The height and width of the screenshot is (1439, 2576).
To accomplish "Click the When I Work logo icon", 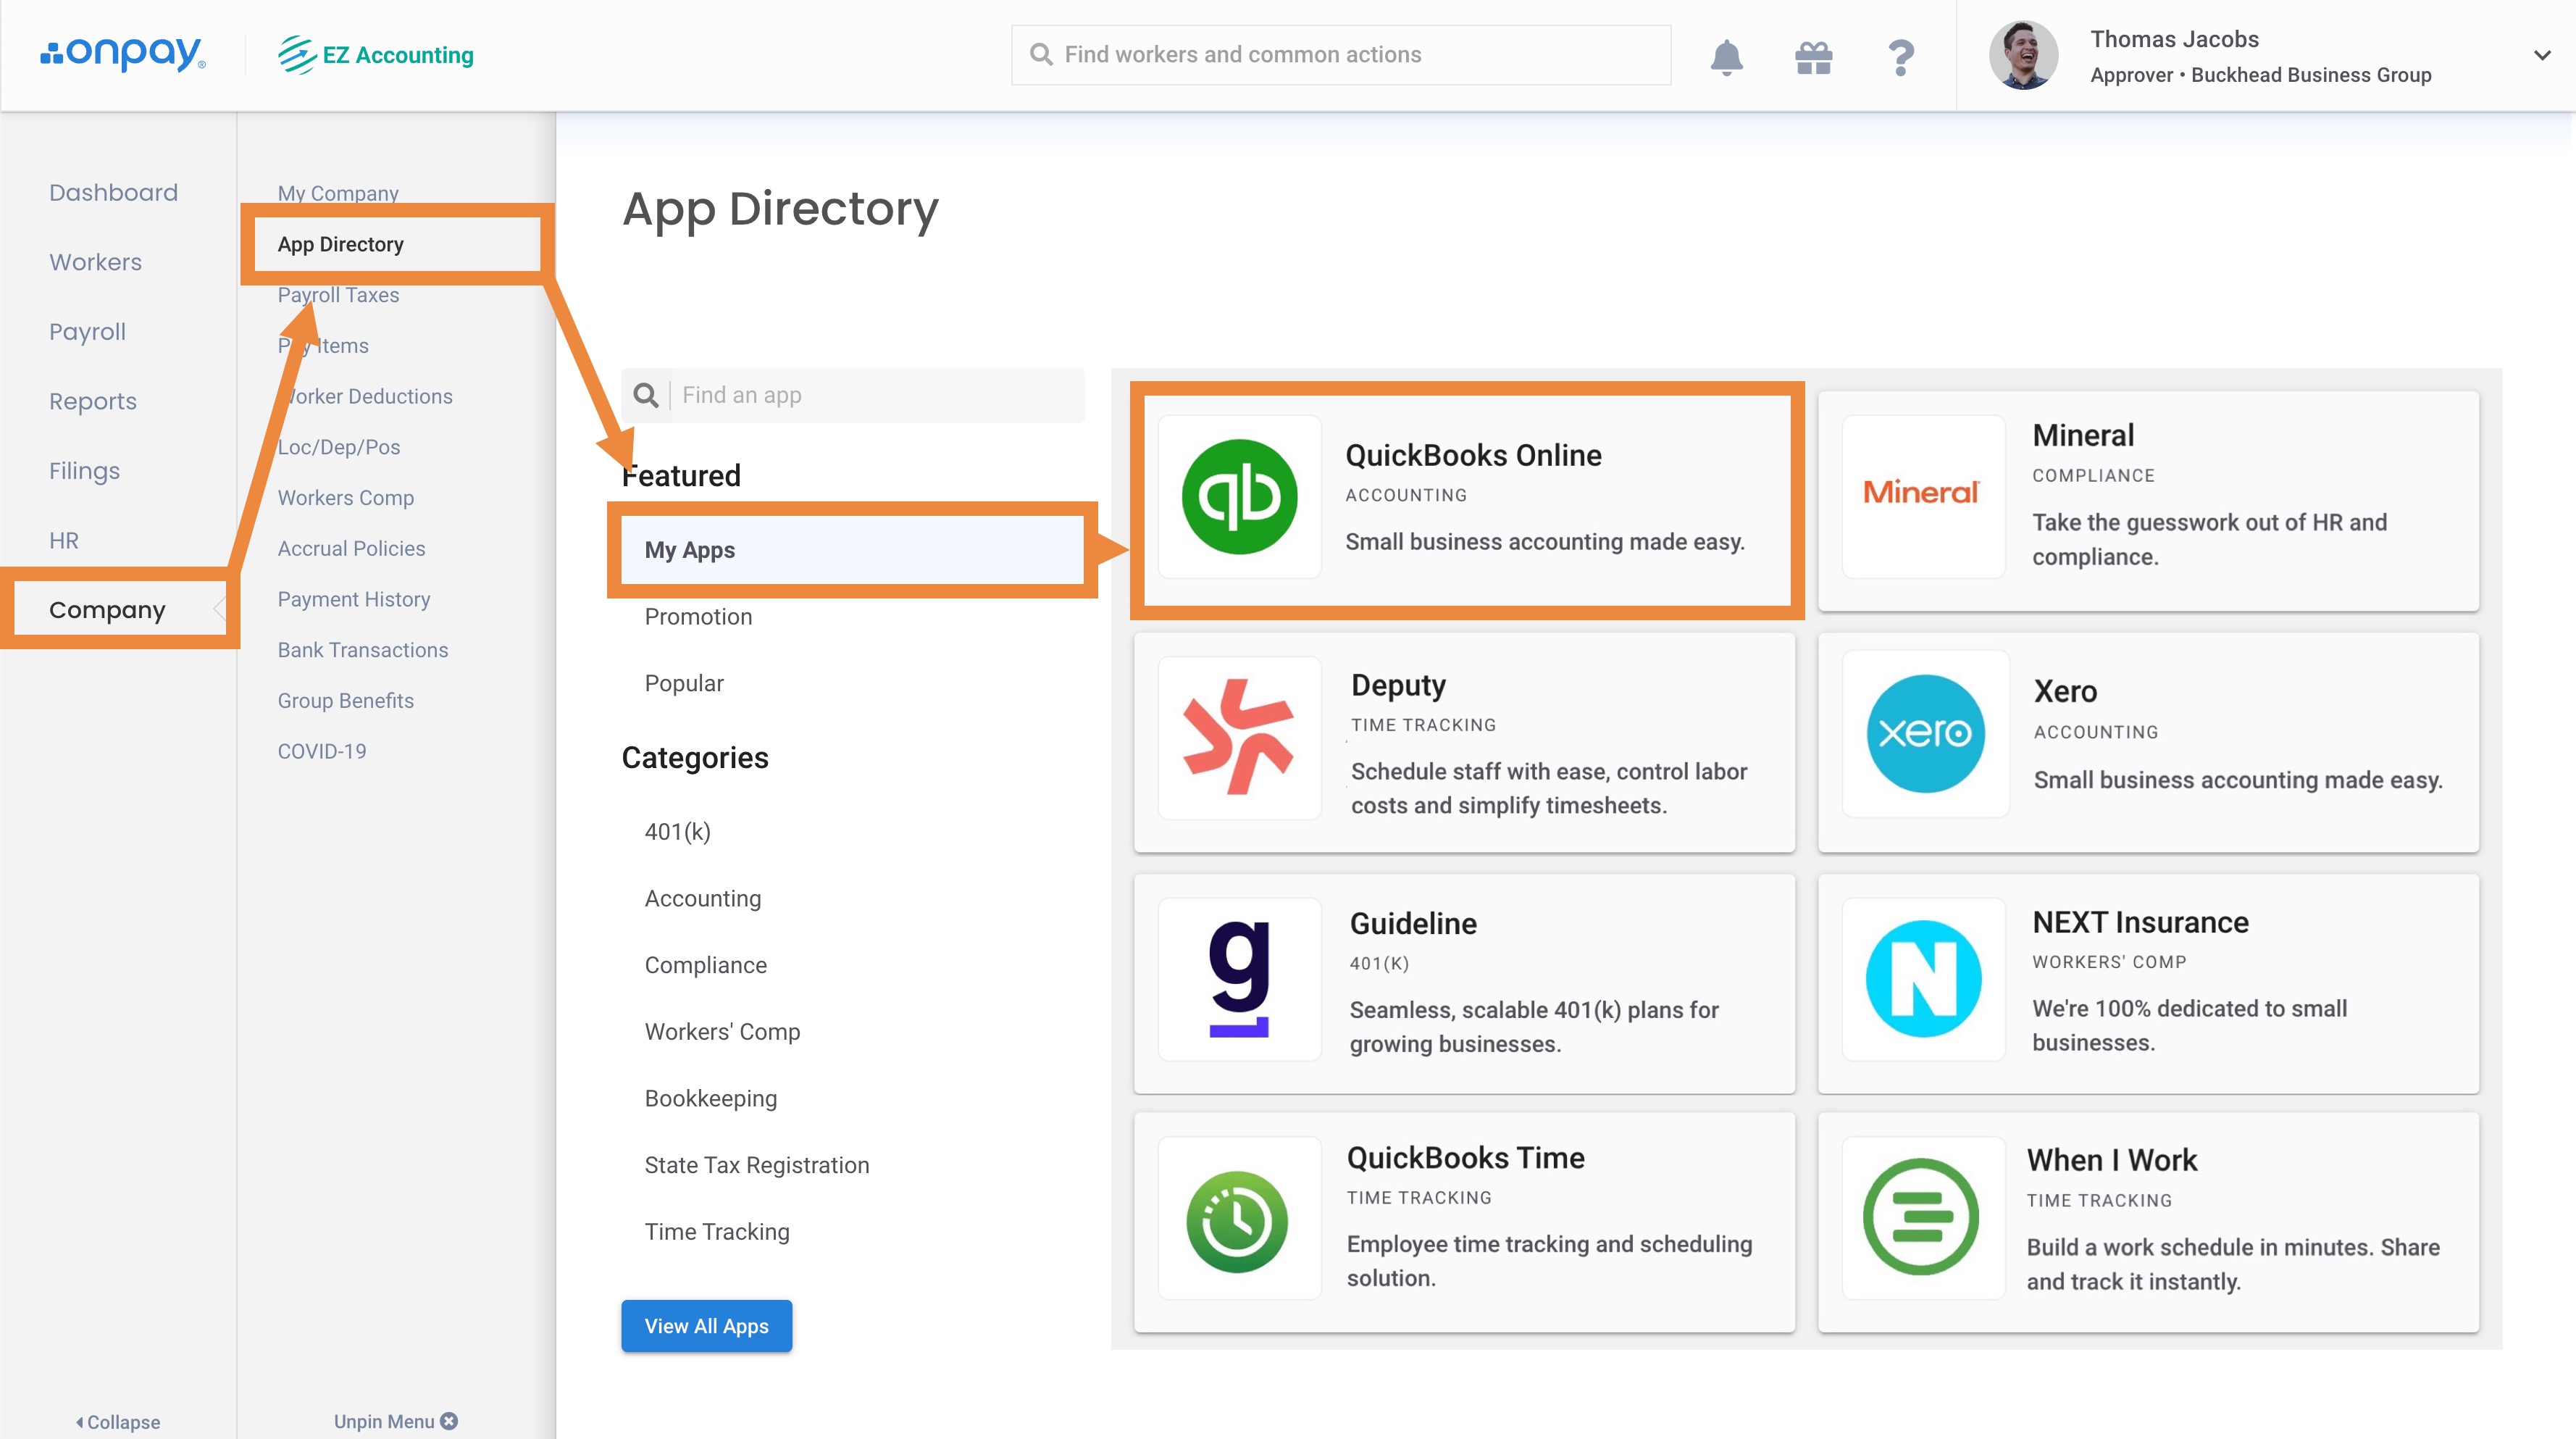I will (1921, 1216).
